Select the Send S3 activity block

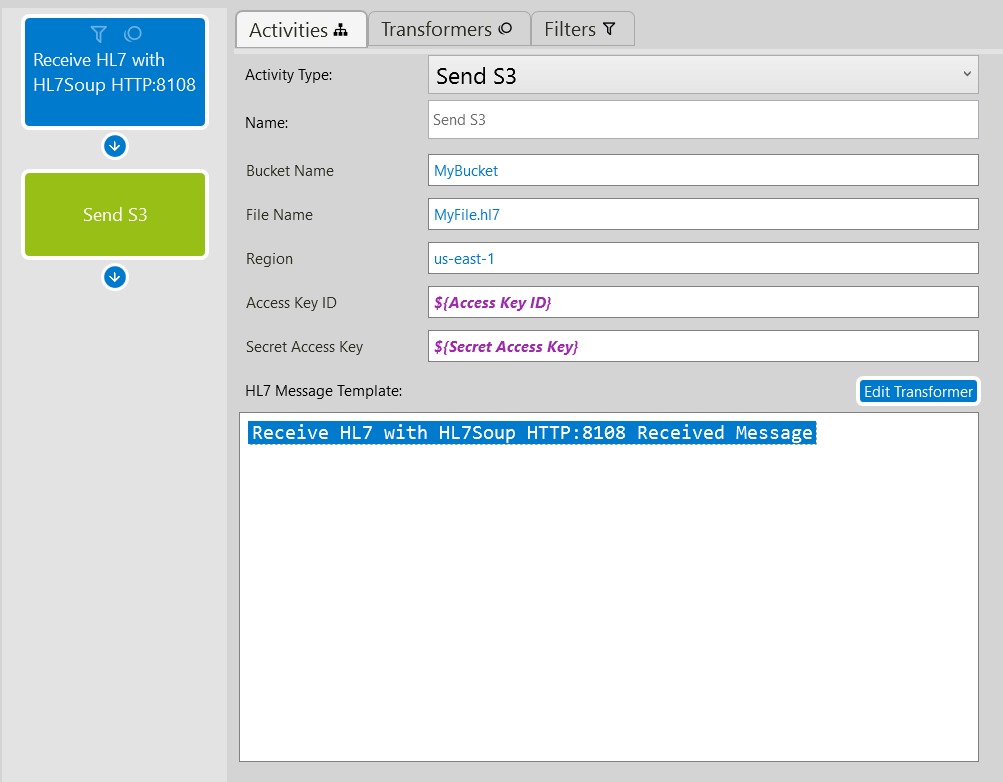(115, 214)
